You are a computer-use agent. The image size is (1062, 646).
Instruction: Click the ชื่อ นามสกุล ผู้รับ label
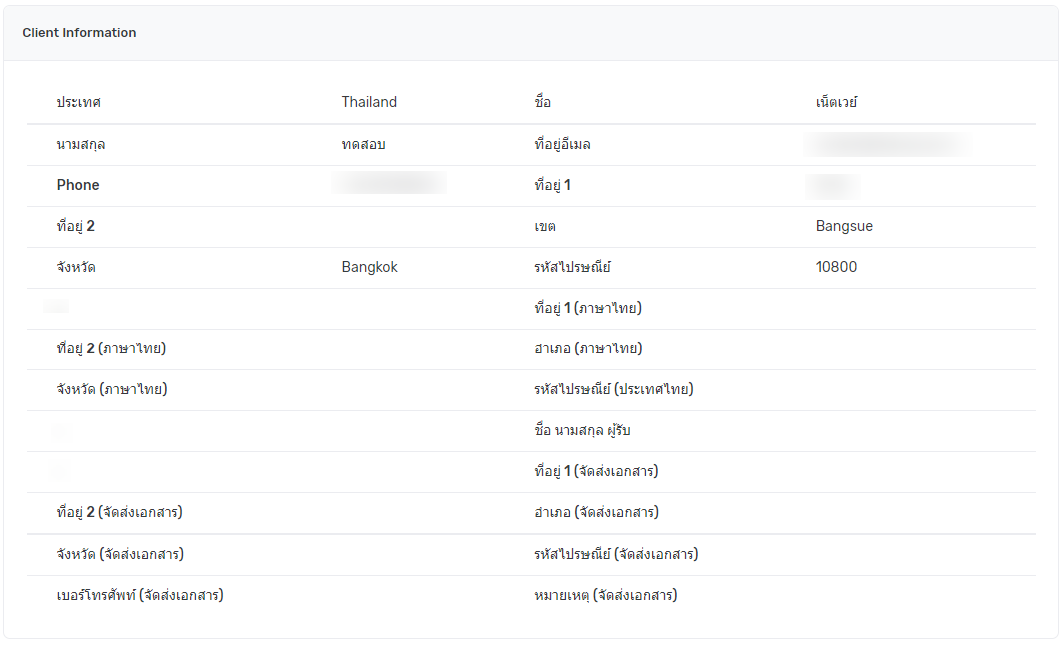[583, 430]
